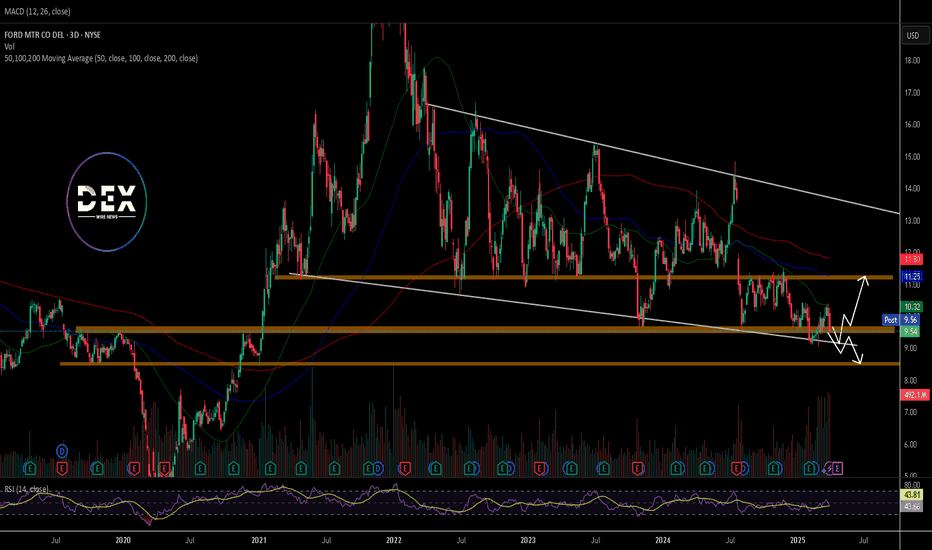Open the red earnings marker above the 2023 label

pyautogui.click(x=540, y=469)
